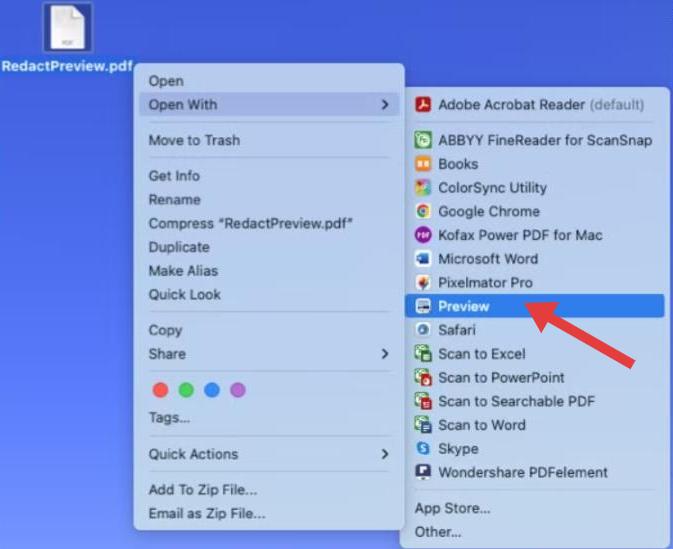Click the Pixelmator Pro icon
673x549 pixels.
point(423,282)
